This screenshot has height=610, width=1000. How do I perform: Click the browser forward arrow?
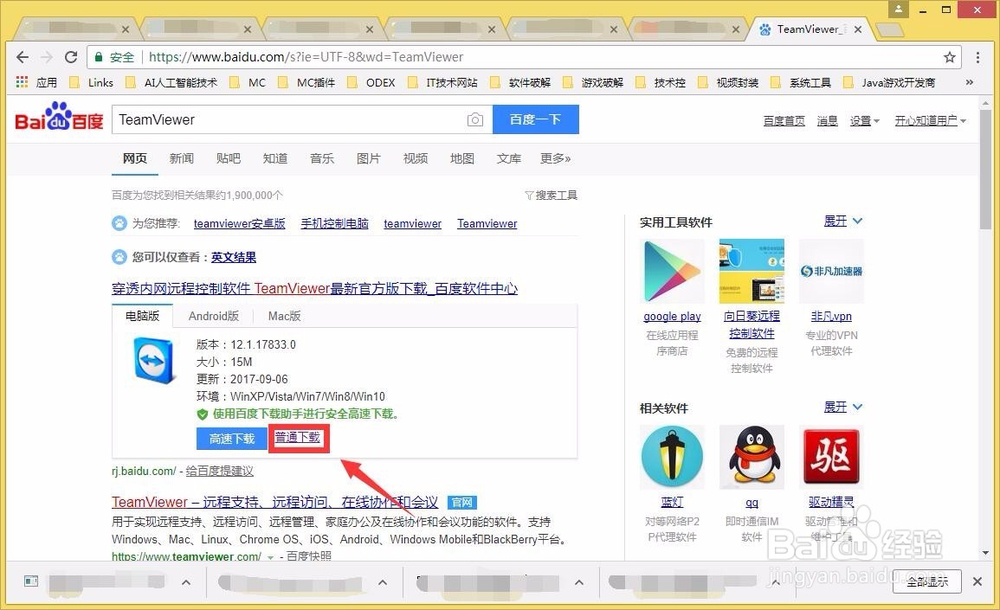coord(47,57)
